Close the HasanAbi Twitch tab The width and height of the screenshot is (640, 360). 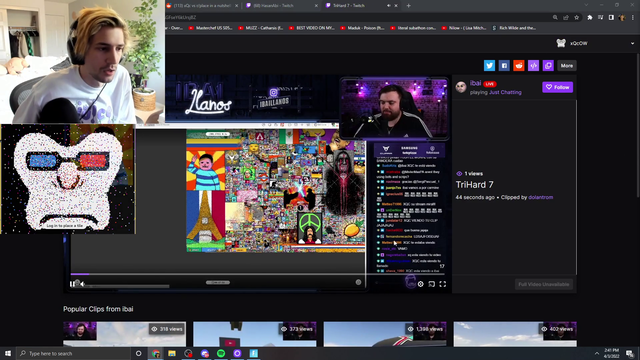(316, 6)
